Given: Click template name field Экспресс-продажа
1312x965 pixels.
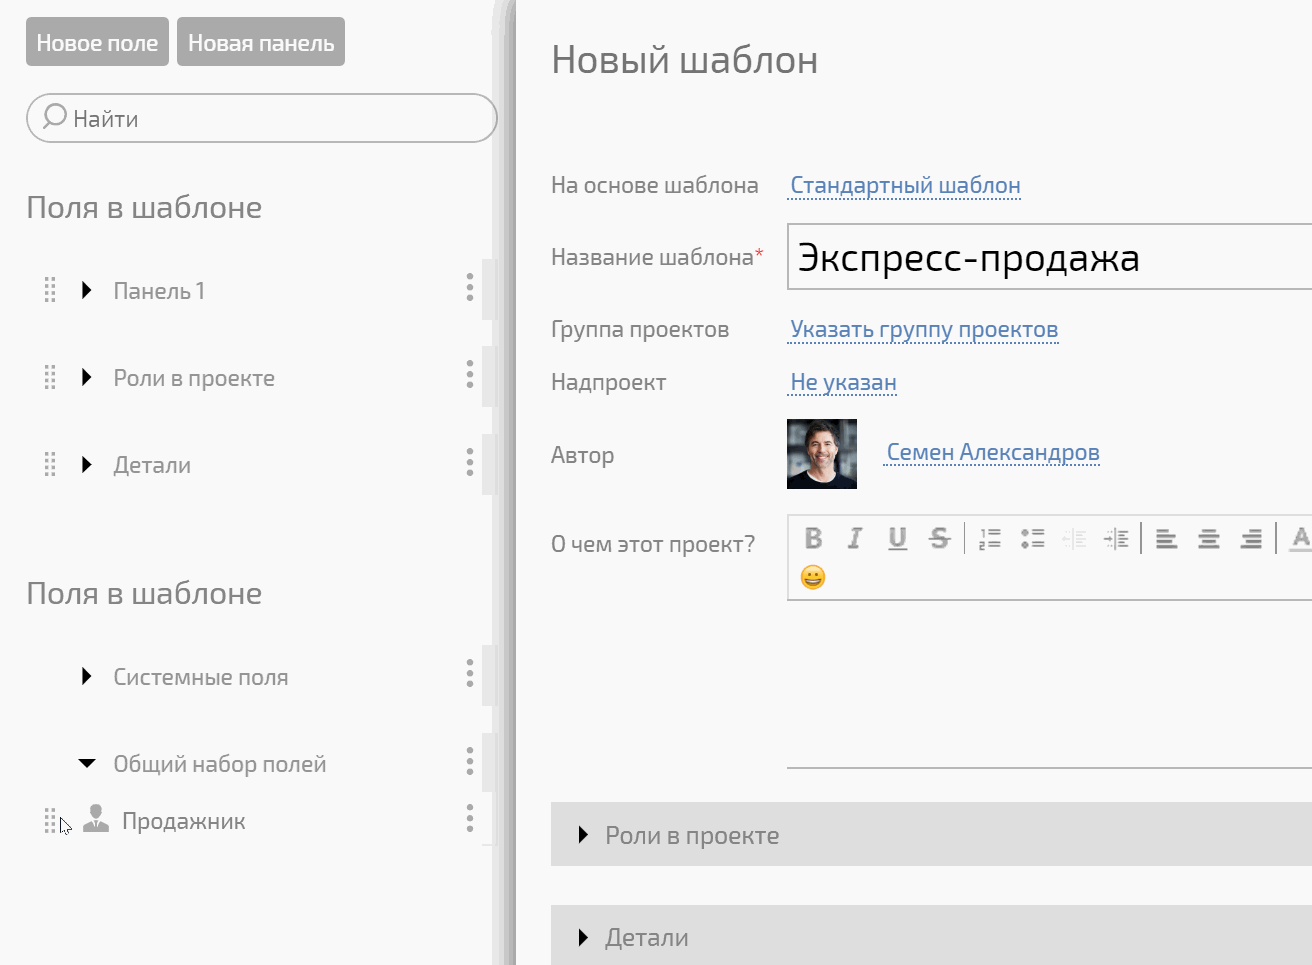Looking at the screenshot, I should click(1050, 257).
